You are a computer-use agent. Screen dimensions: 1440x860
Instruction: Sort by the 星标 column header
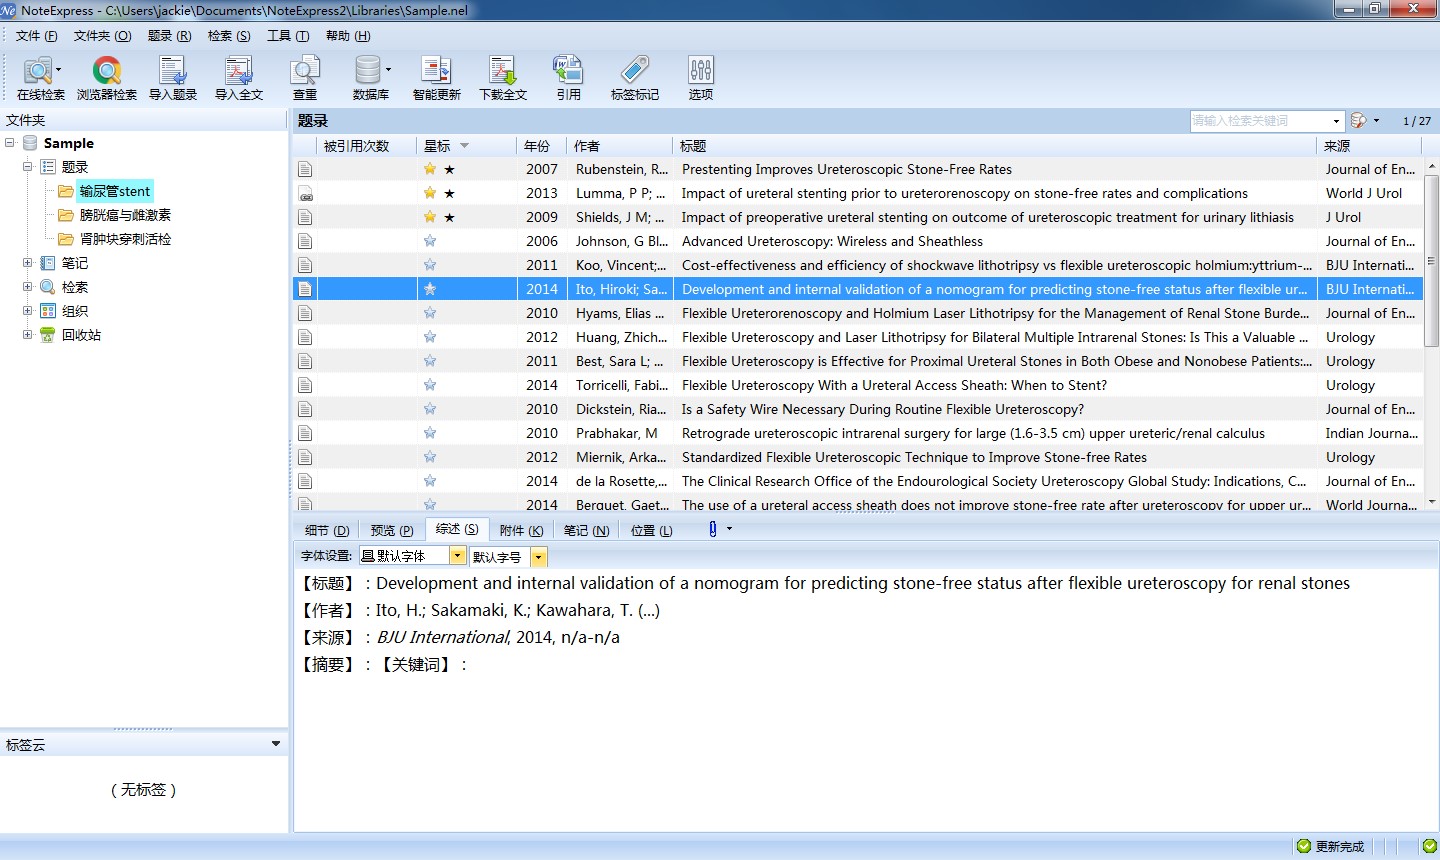466,146
